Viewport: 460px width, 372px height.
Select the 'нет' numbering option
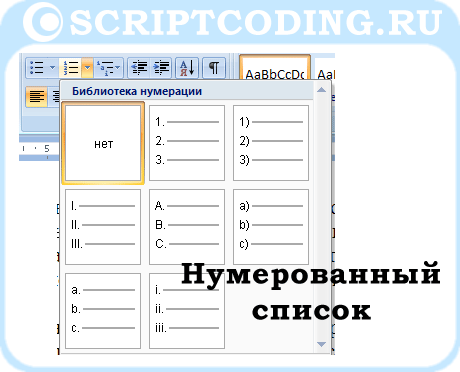coord(103,143)
